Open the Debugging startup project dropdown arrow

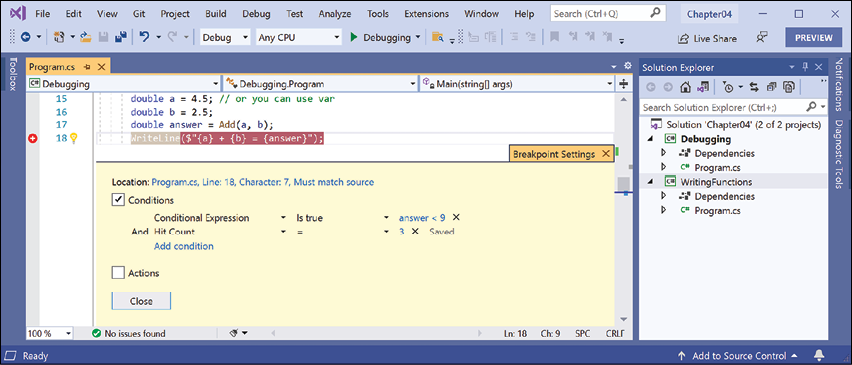418,37
